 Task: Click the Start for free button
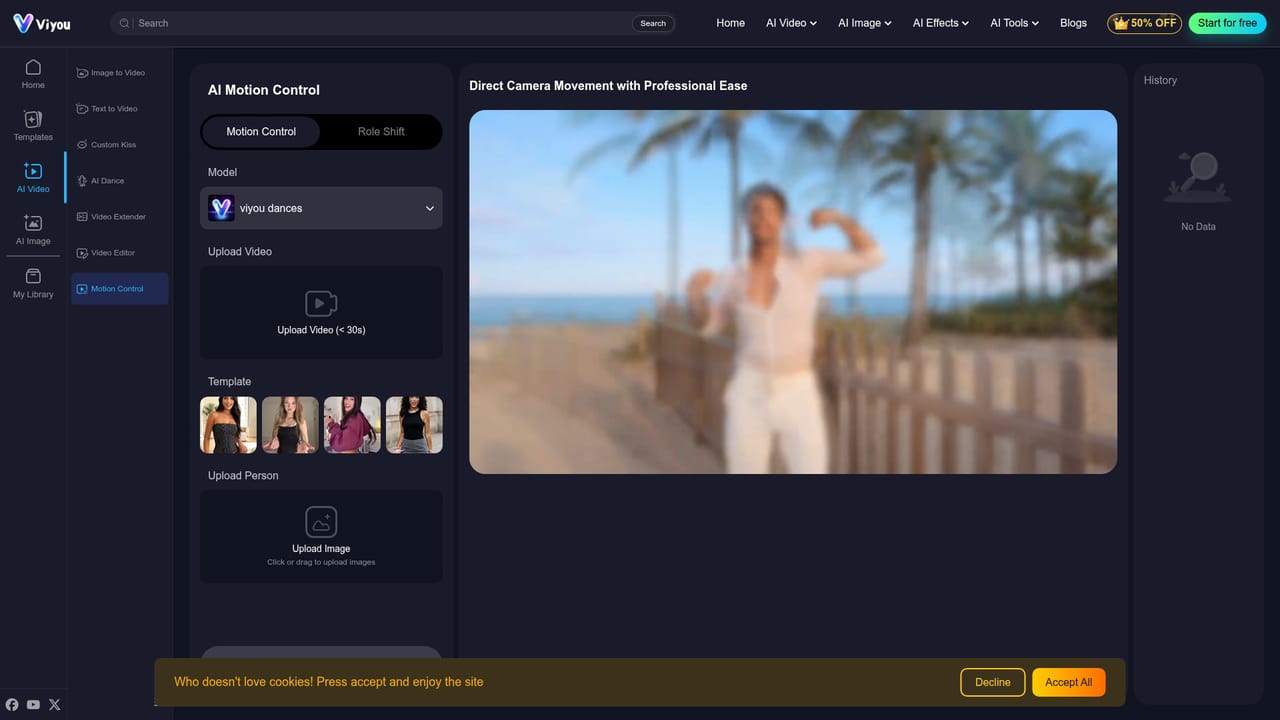click(1227, 23)
